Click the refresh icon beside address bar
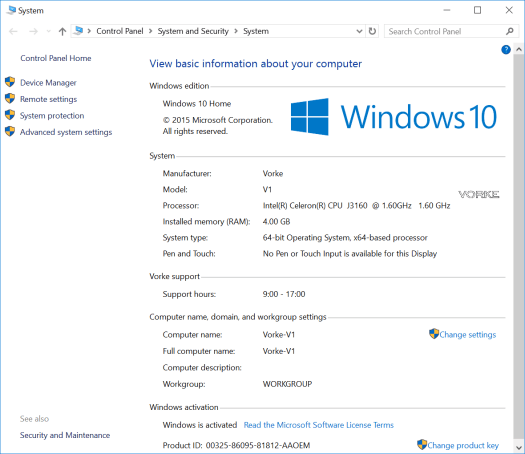This screenshot has width=525, height=454. point(372,31)
